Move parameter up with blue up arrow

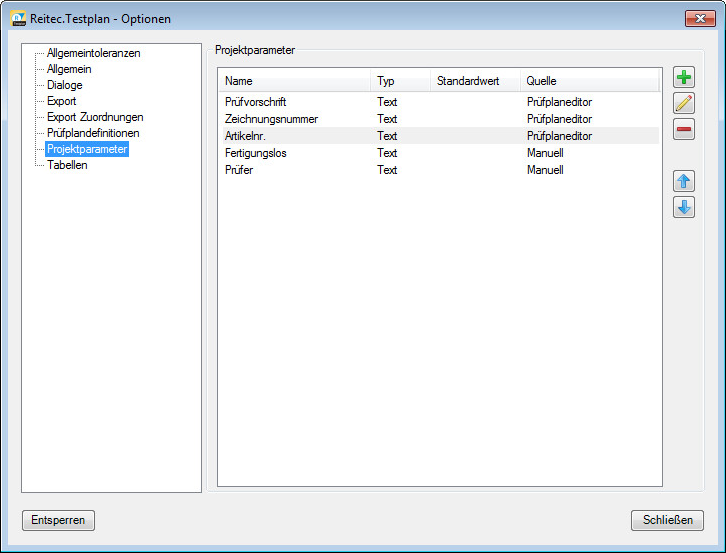[684, 181]
